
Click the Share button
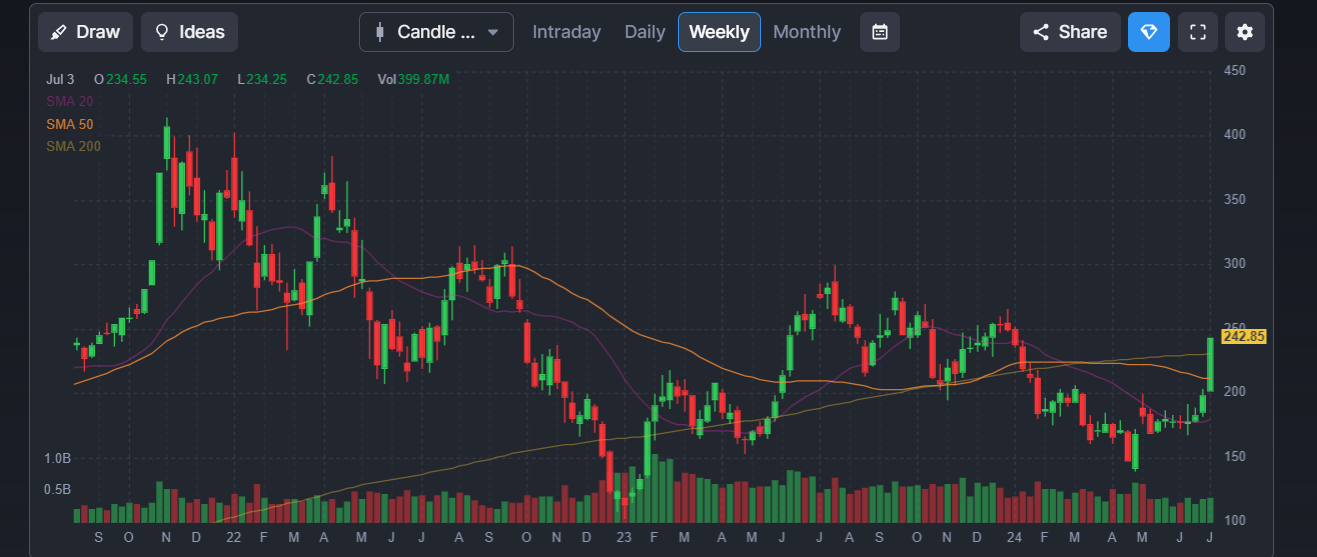point(1070,32)
